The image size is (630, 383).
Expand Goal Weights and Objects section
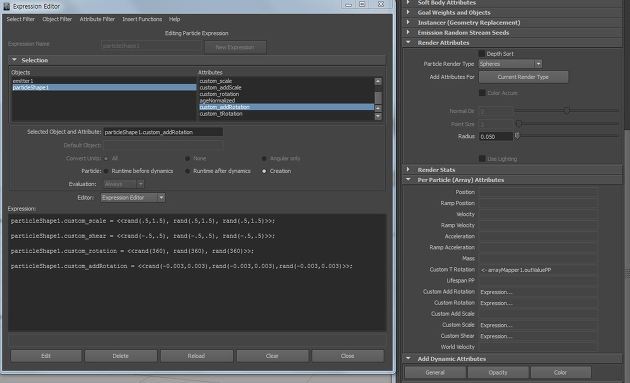pyautogui.click(x=408, y=12)
